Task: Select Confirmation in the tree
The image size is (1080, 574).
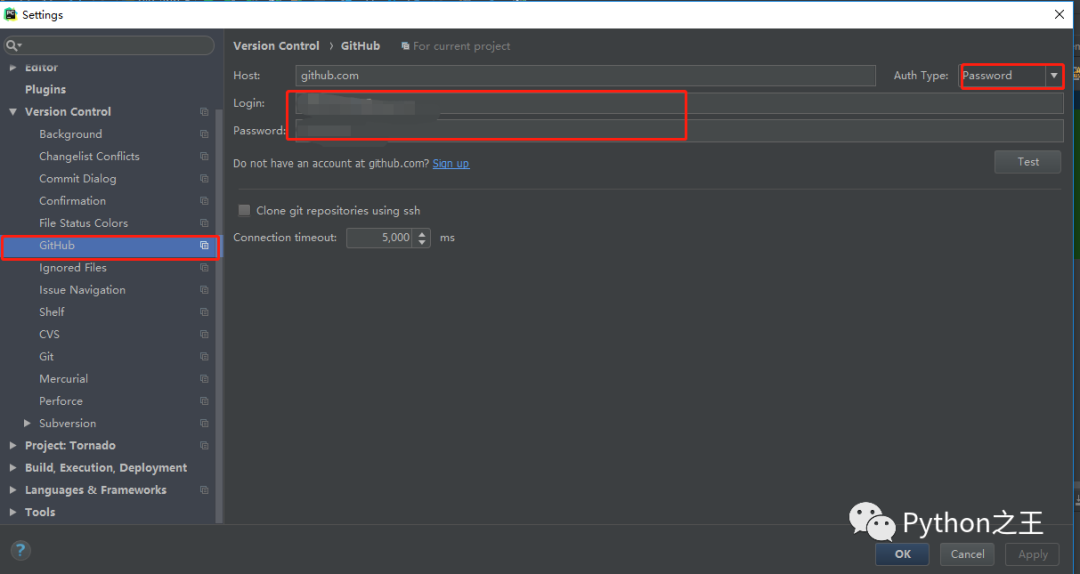Action: click(x=72, y=201)
